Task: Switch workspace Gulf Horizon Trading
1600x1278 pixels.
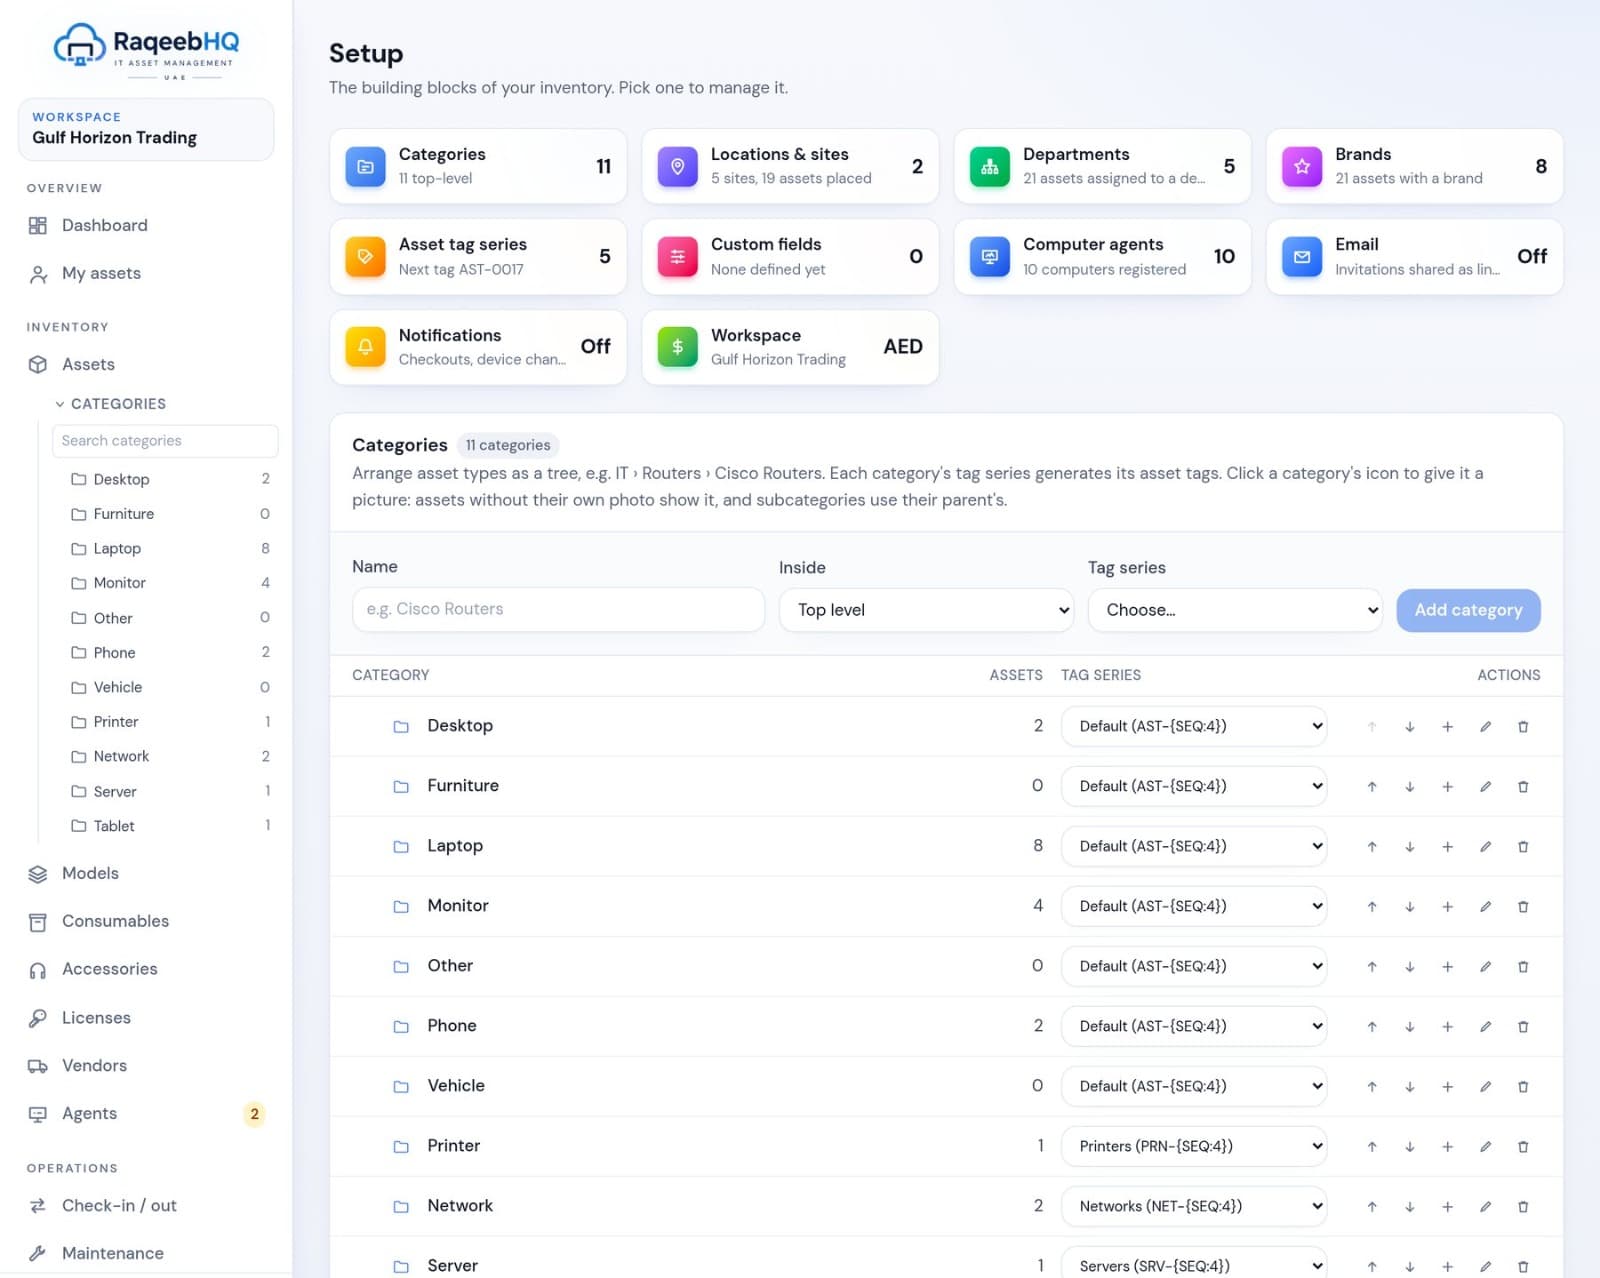Action: click(x=146, y=129)
